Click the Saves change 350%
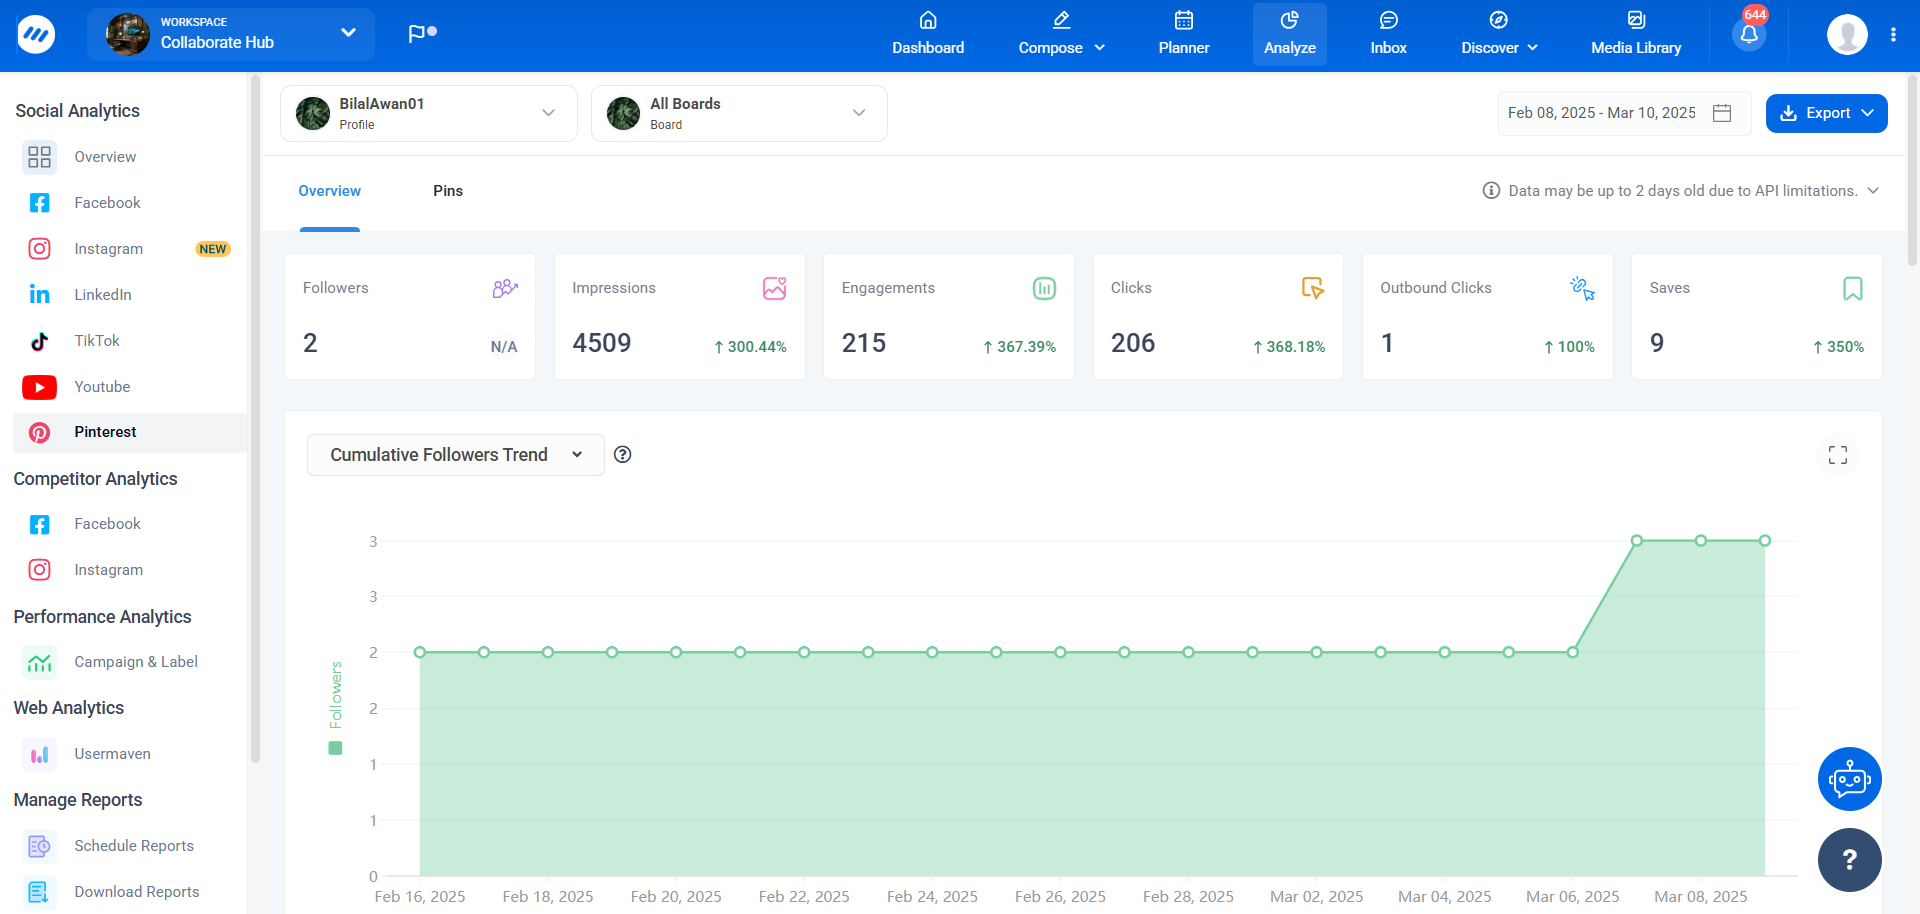The width and height of the screenshot is (1920, 914). 1838,347
